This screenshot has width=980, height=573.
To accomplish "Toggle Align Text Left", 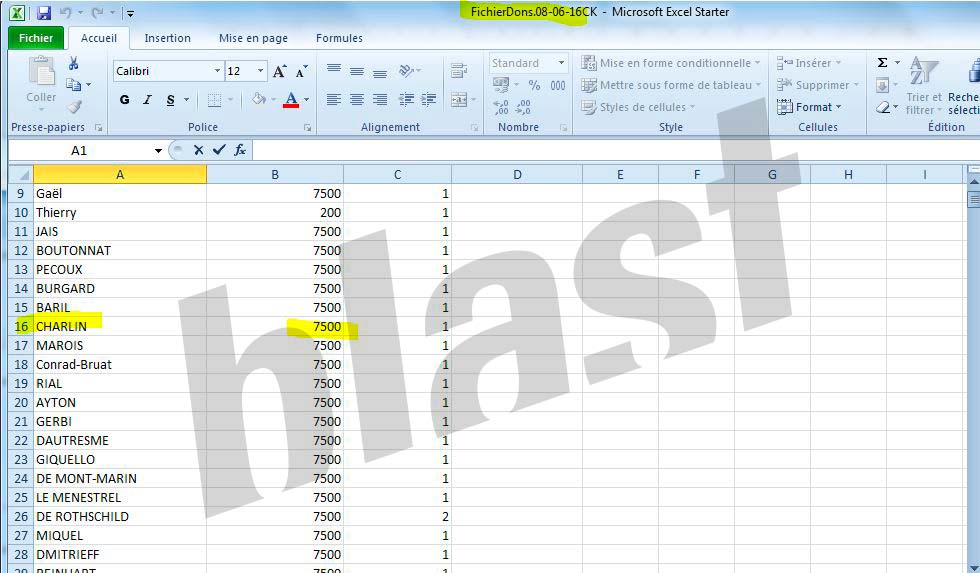I will coord(334,99).
